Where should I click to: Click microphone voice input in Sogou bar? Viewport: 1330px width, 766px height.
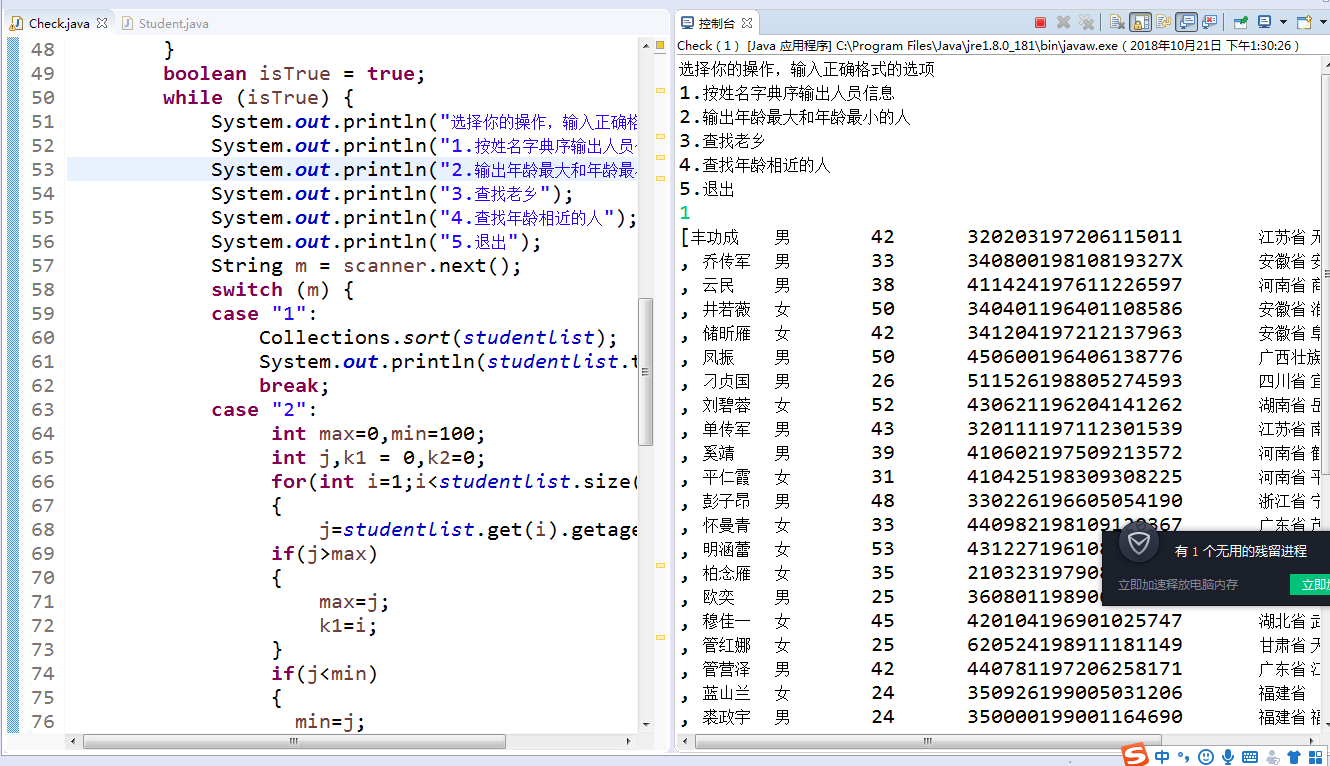[x=1227, y=757]
